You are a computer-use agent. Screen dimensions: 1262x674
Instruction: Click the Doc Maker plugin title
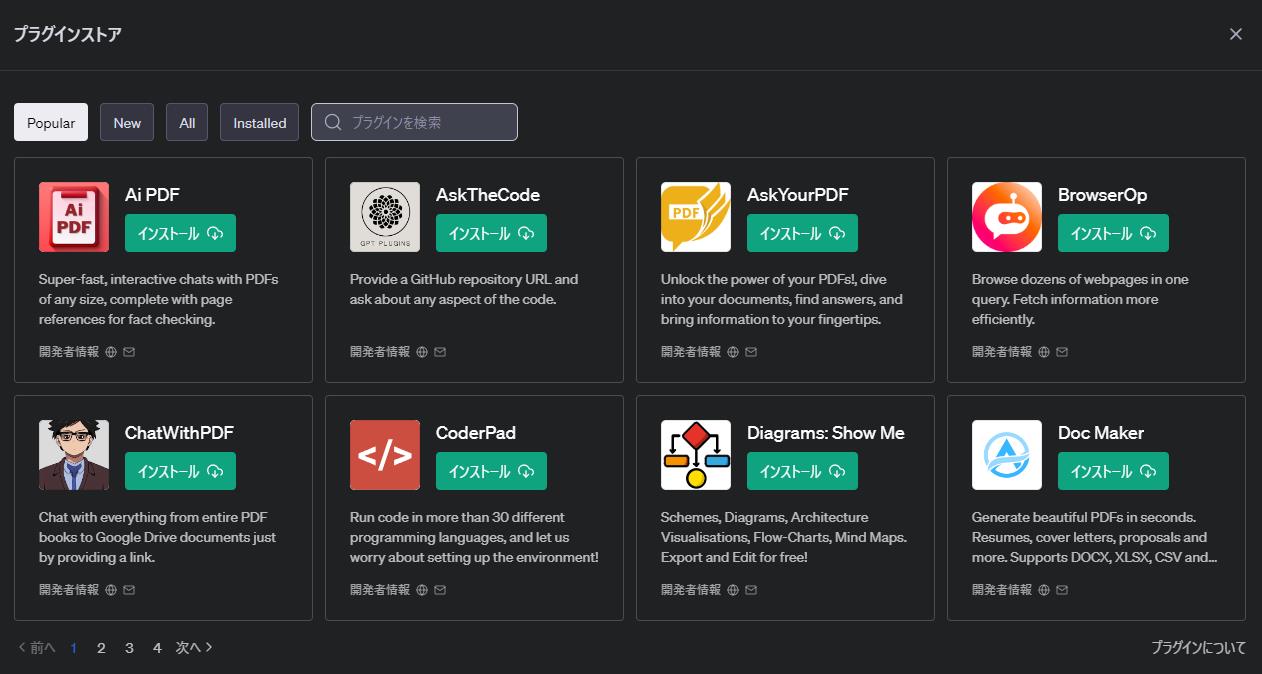(x=1101, y=433)
